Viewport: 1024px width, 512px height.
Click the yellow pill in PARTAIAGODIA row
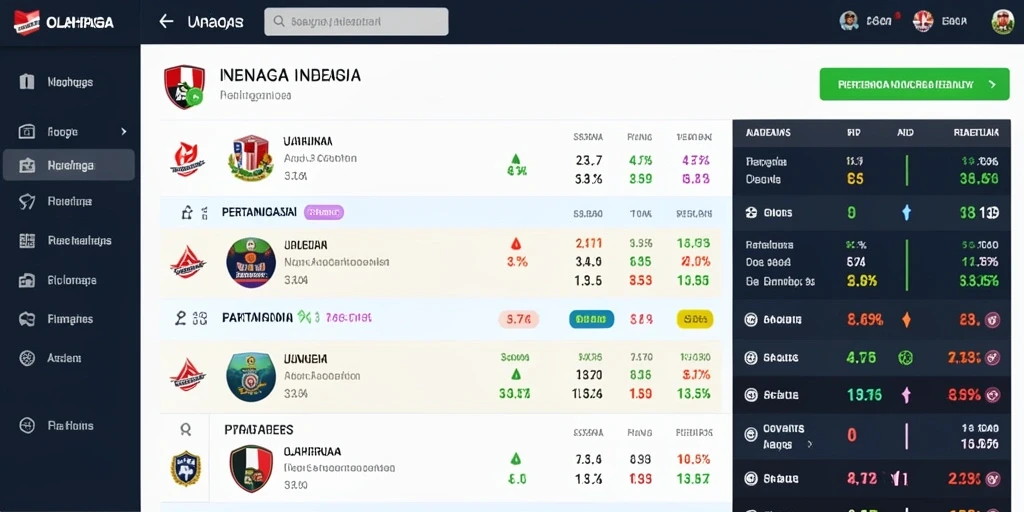point(695,319)
